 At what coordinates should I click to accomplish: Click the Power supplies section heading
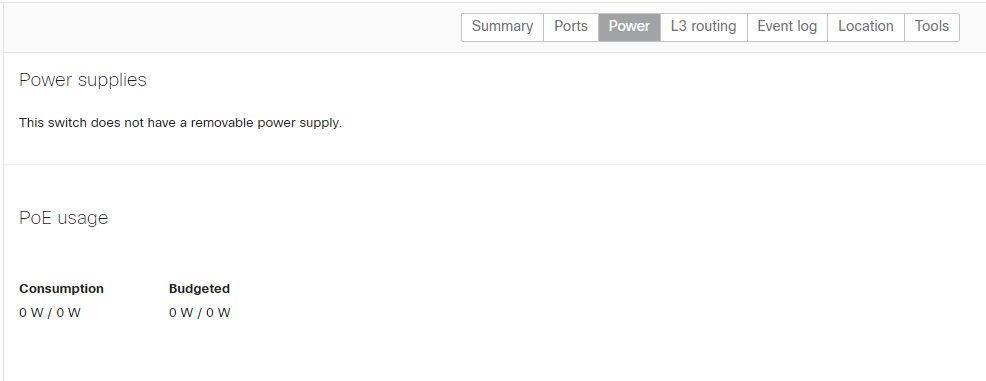point(83,80)
